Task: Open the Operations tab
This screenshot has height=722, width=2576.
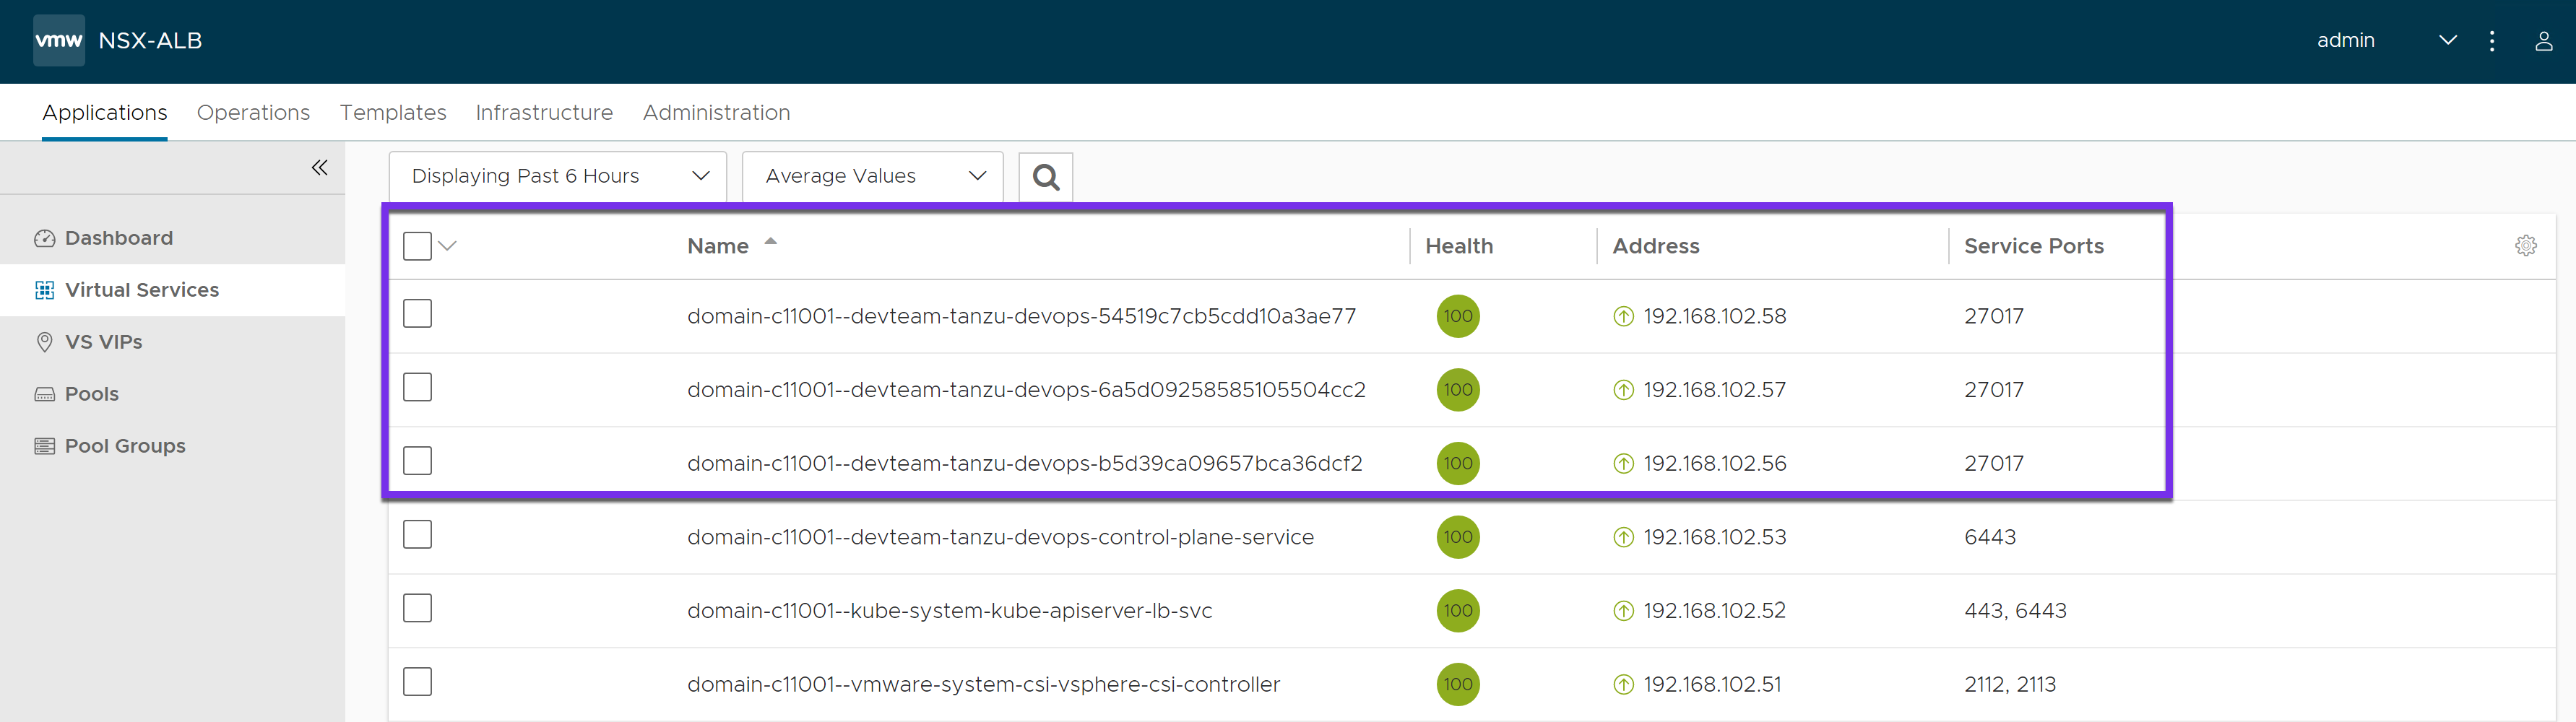Action: (253, 113)
